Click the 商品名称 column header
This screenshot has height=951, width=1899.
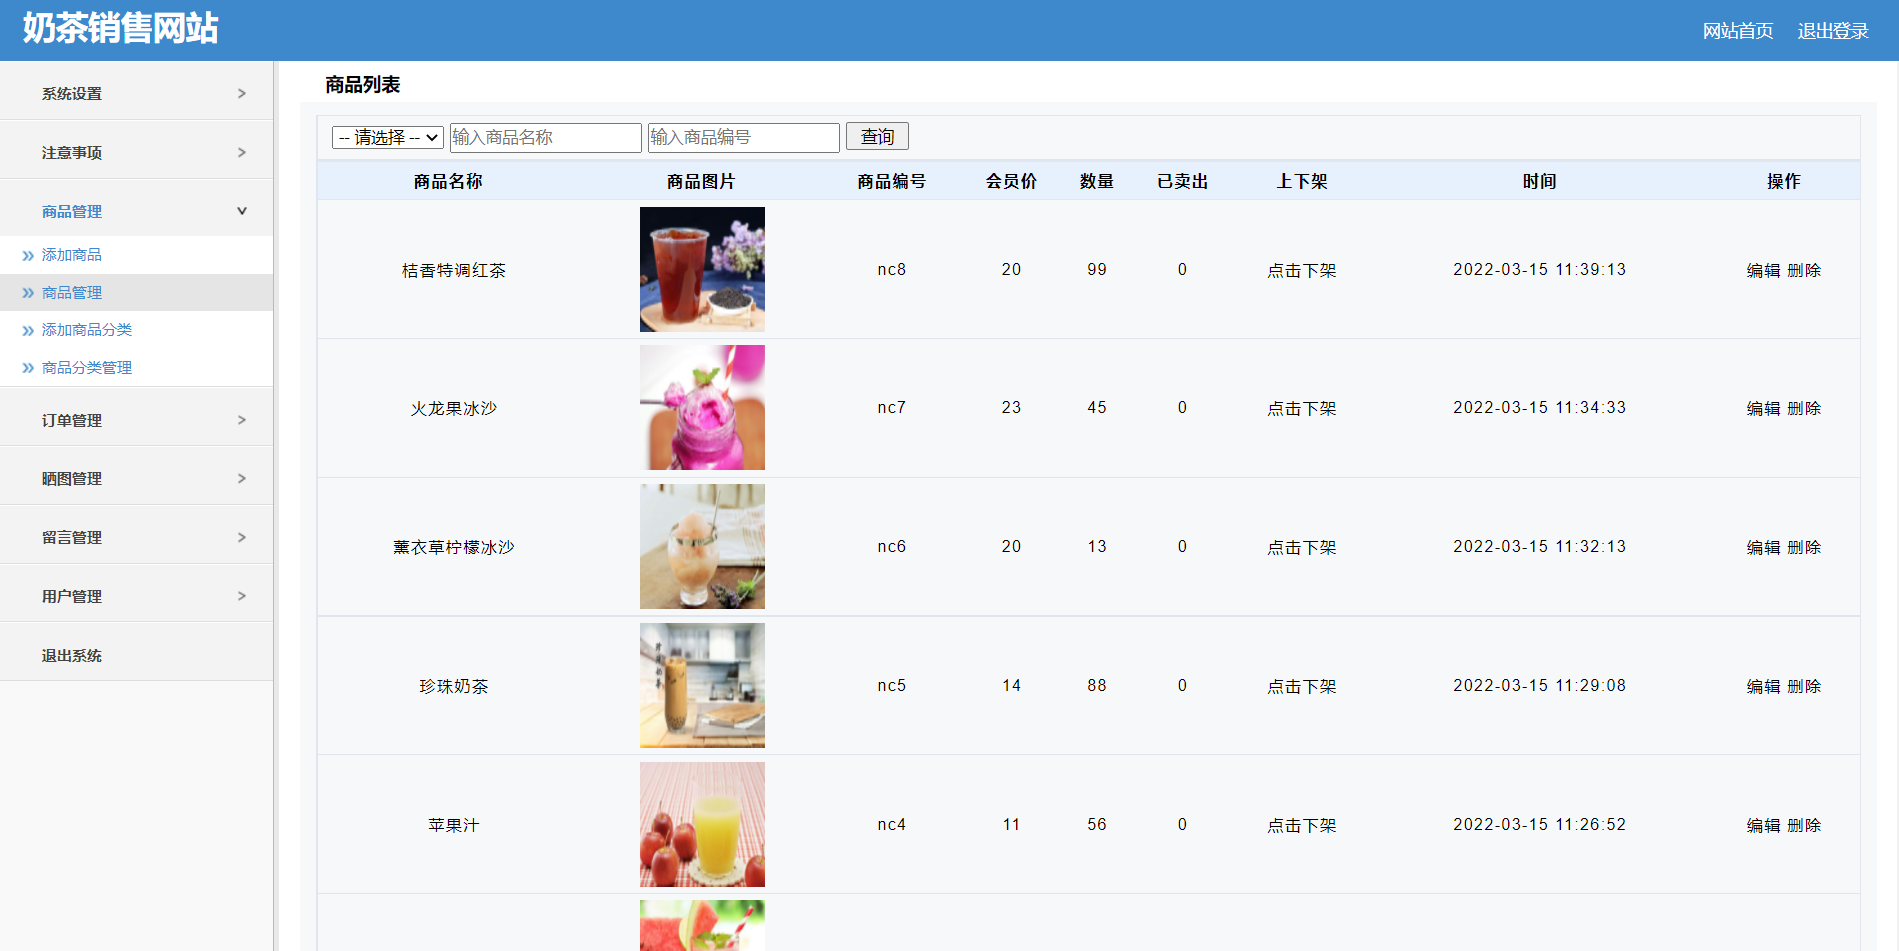pyautogui.click(x=448, y=181)
